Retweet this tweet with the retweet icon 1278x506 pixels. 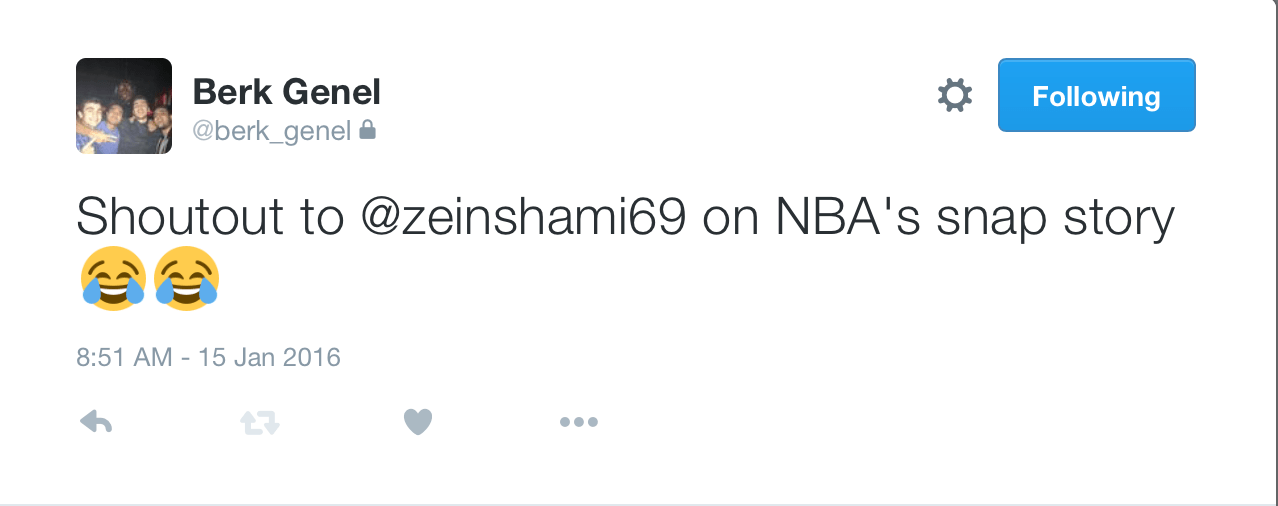coord(260,423)
